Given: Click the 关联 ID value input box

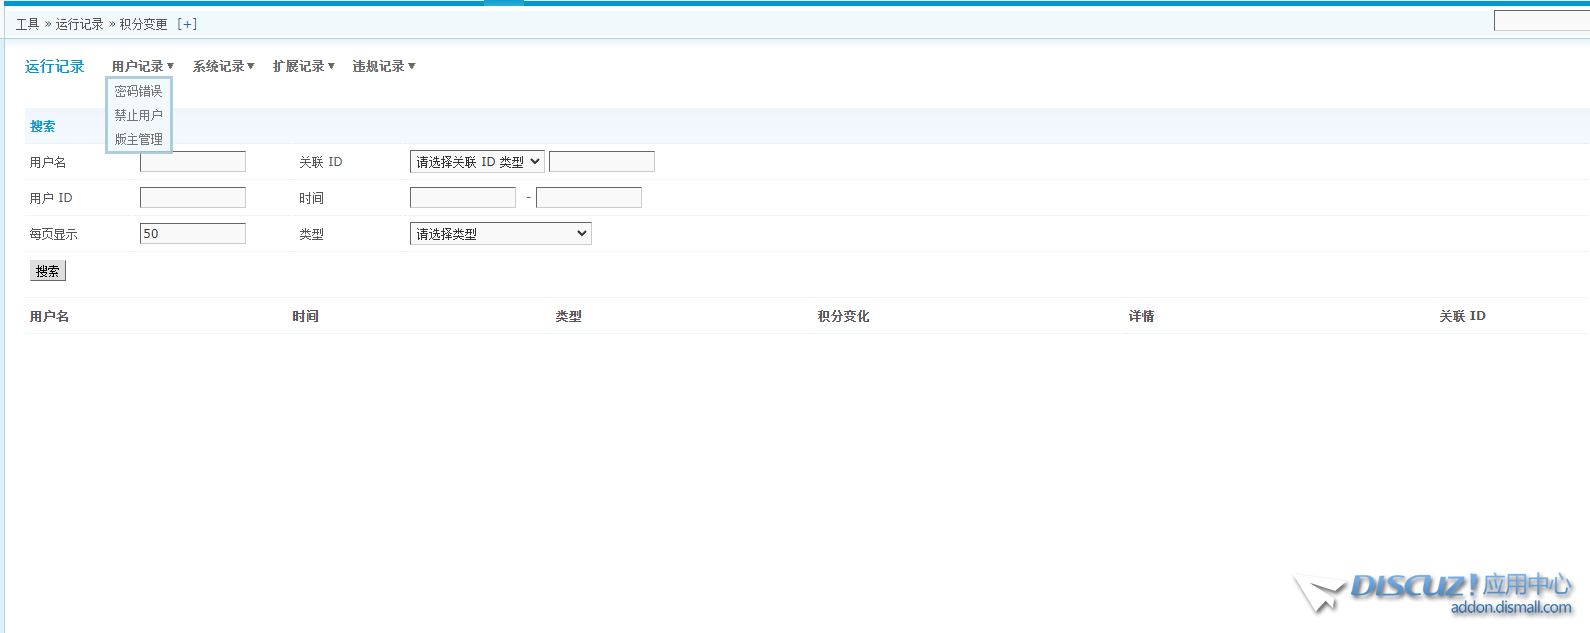Looking at the screenshot, I should (x=601, y=162).
